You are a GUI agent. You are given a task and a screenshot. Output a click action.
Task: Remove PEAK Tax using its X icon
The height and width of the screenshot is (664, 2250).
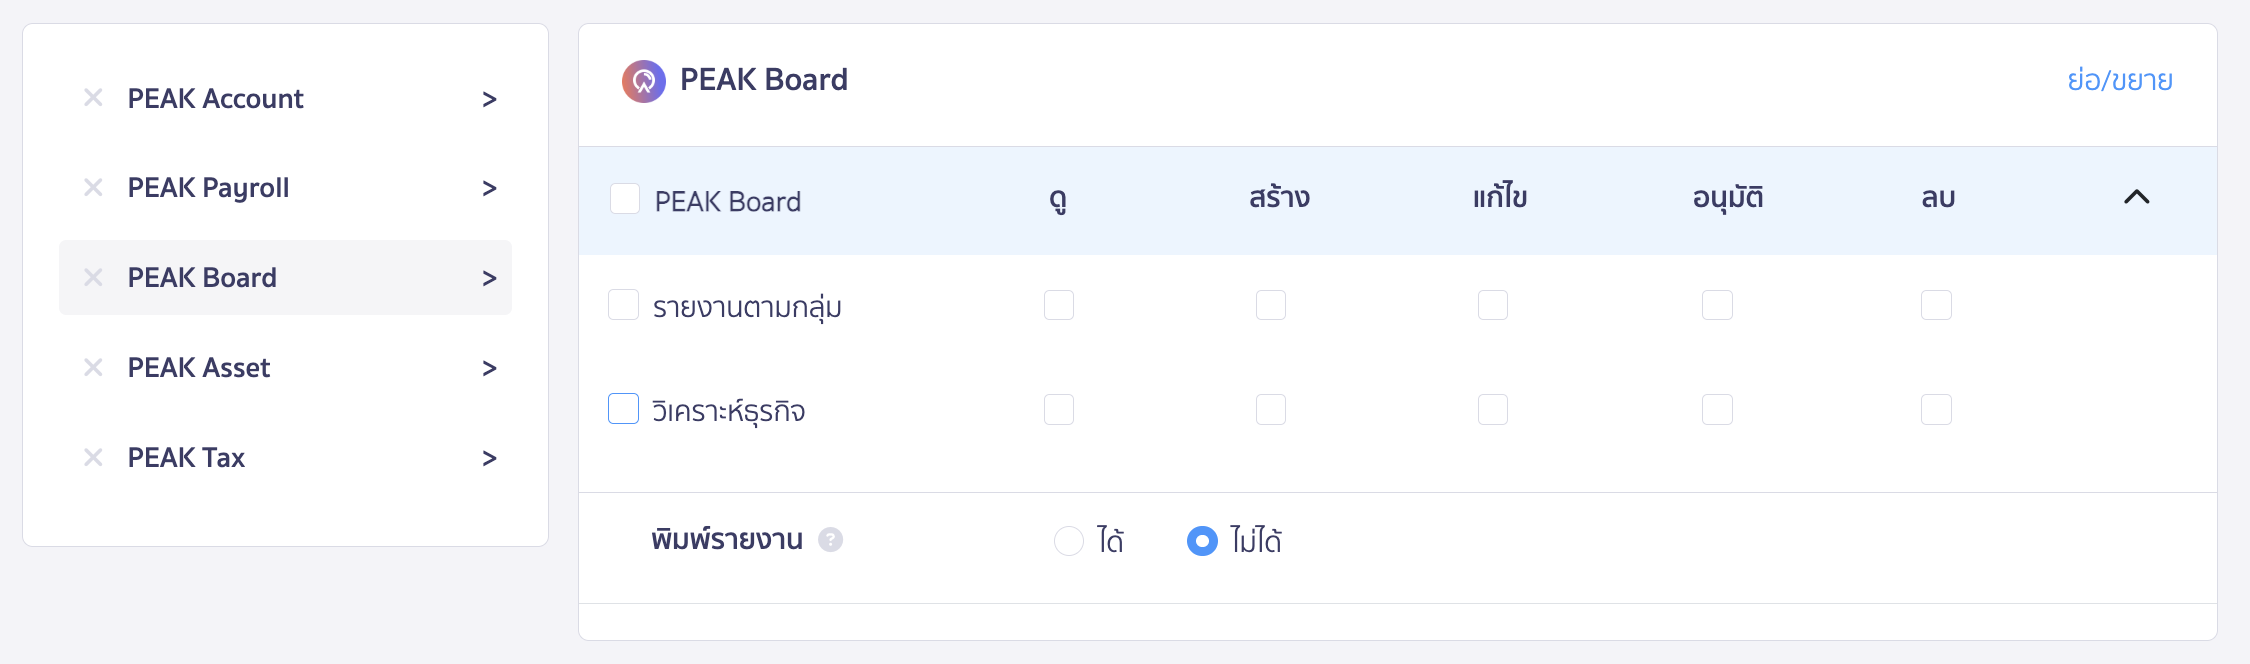pyautogui.click(x=94, y=458)
